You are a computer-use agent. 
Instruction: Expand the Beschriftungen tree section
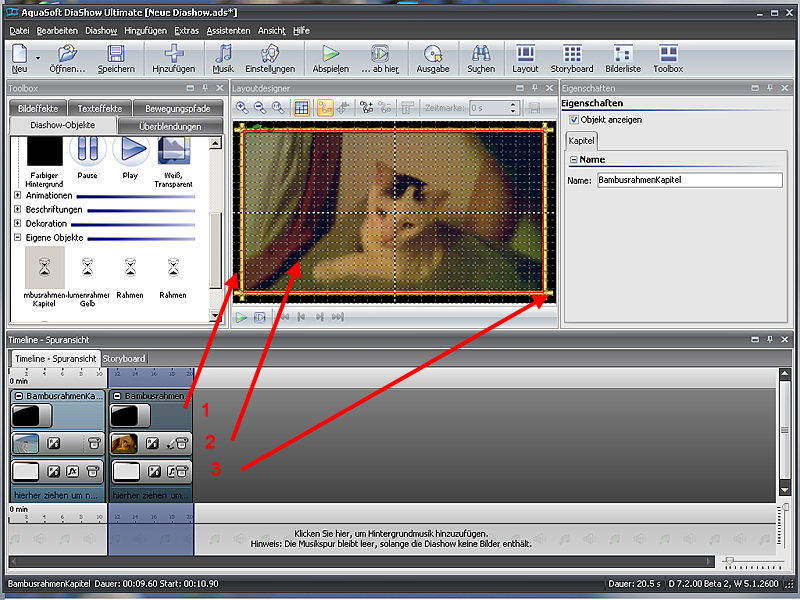[x=18, y=210]
